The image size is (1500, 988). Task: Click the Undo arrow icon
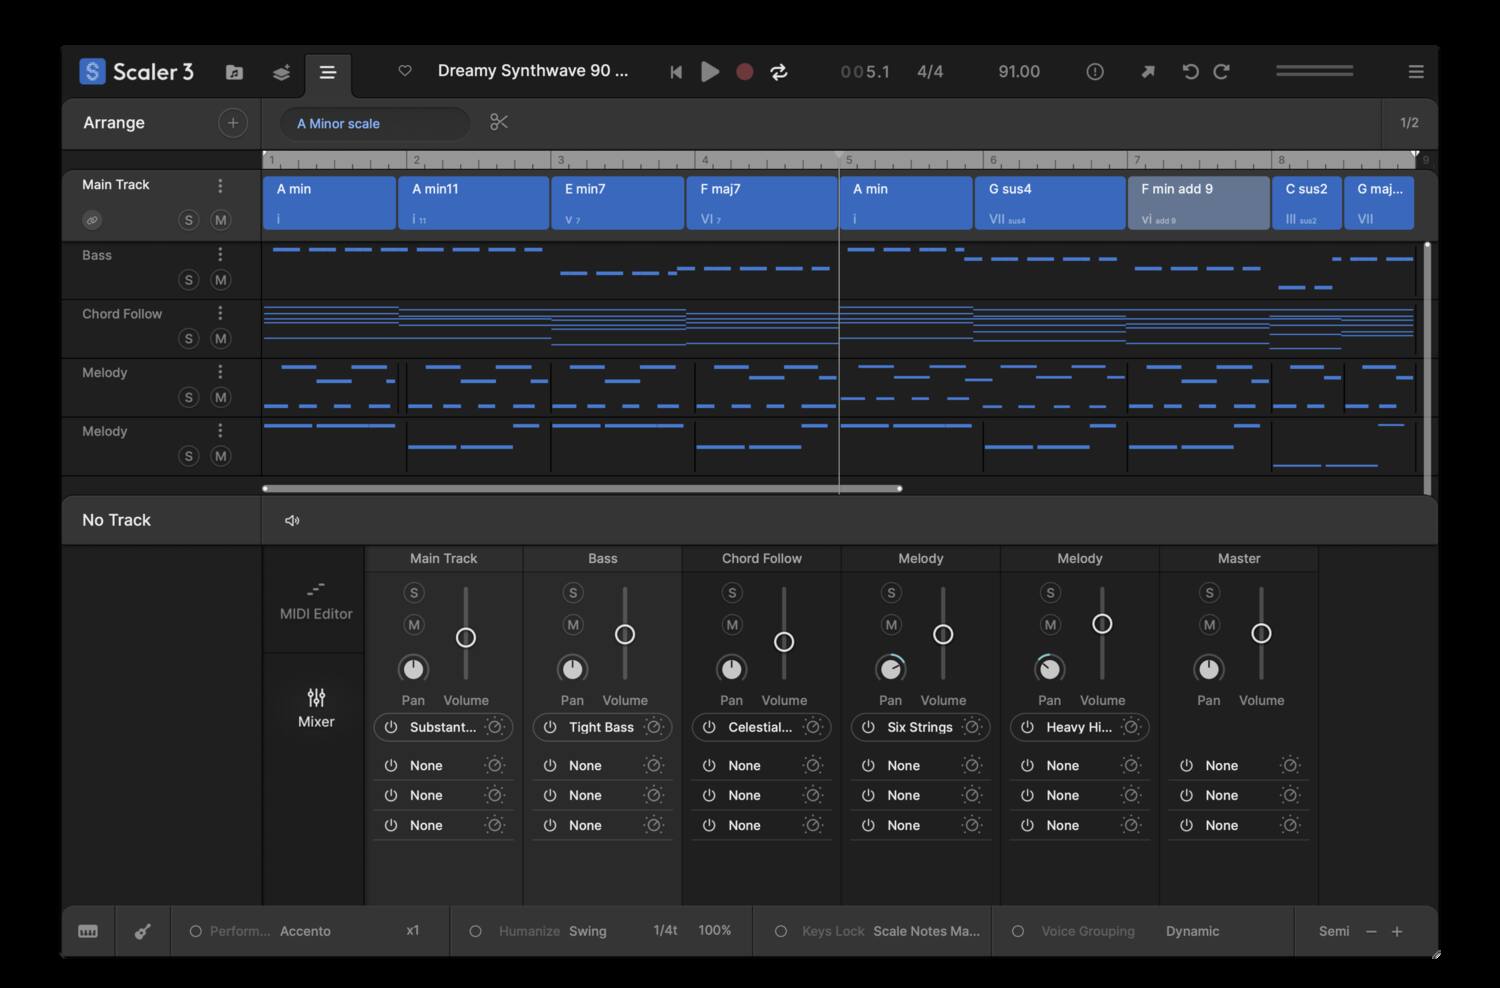pyautogui.click(x=1190, y=72)
